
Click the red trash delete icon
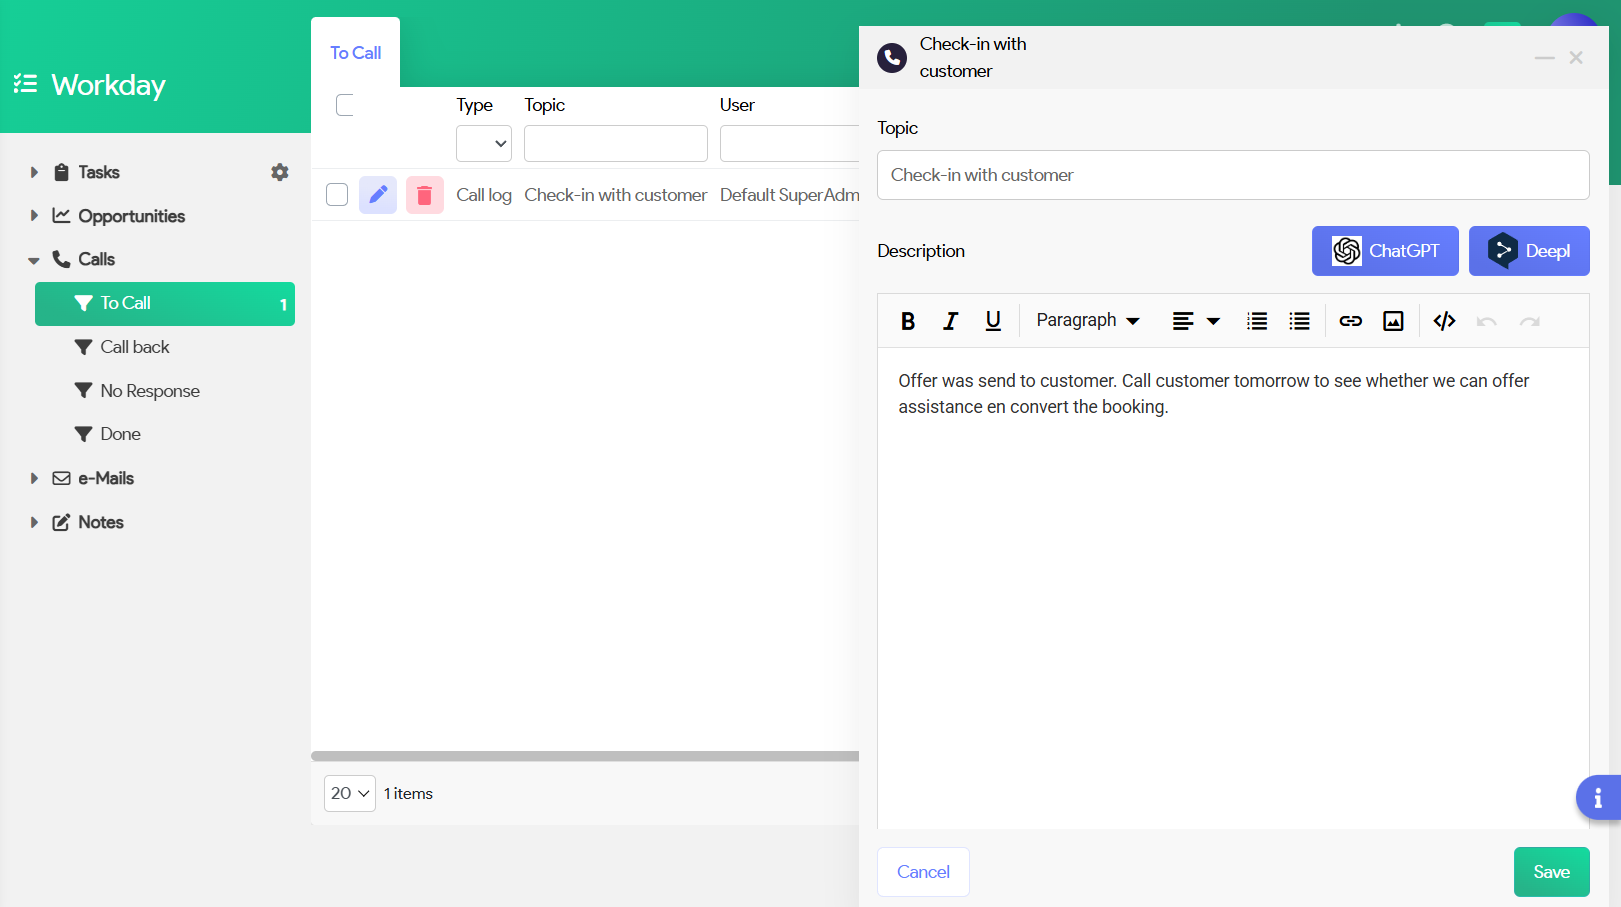[x=424, y=195]
